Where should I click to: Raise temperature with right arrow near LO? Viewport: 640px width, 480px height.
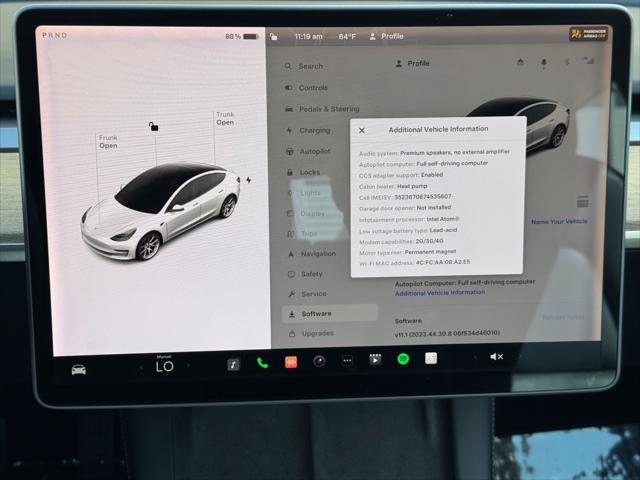click(x=188, y=366)
